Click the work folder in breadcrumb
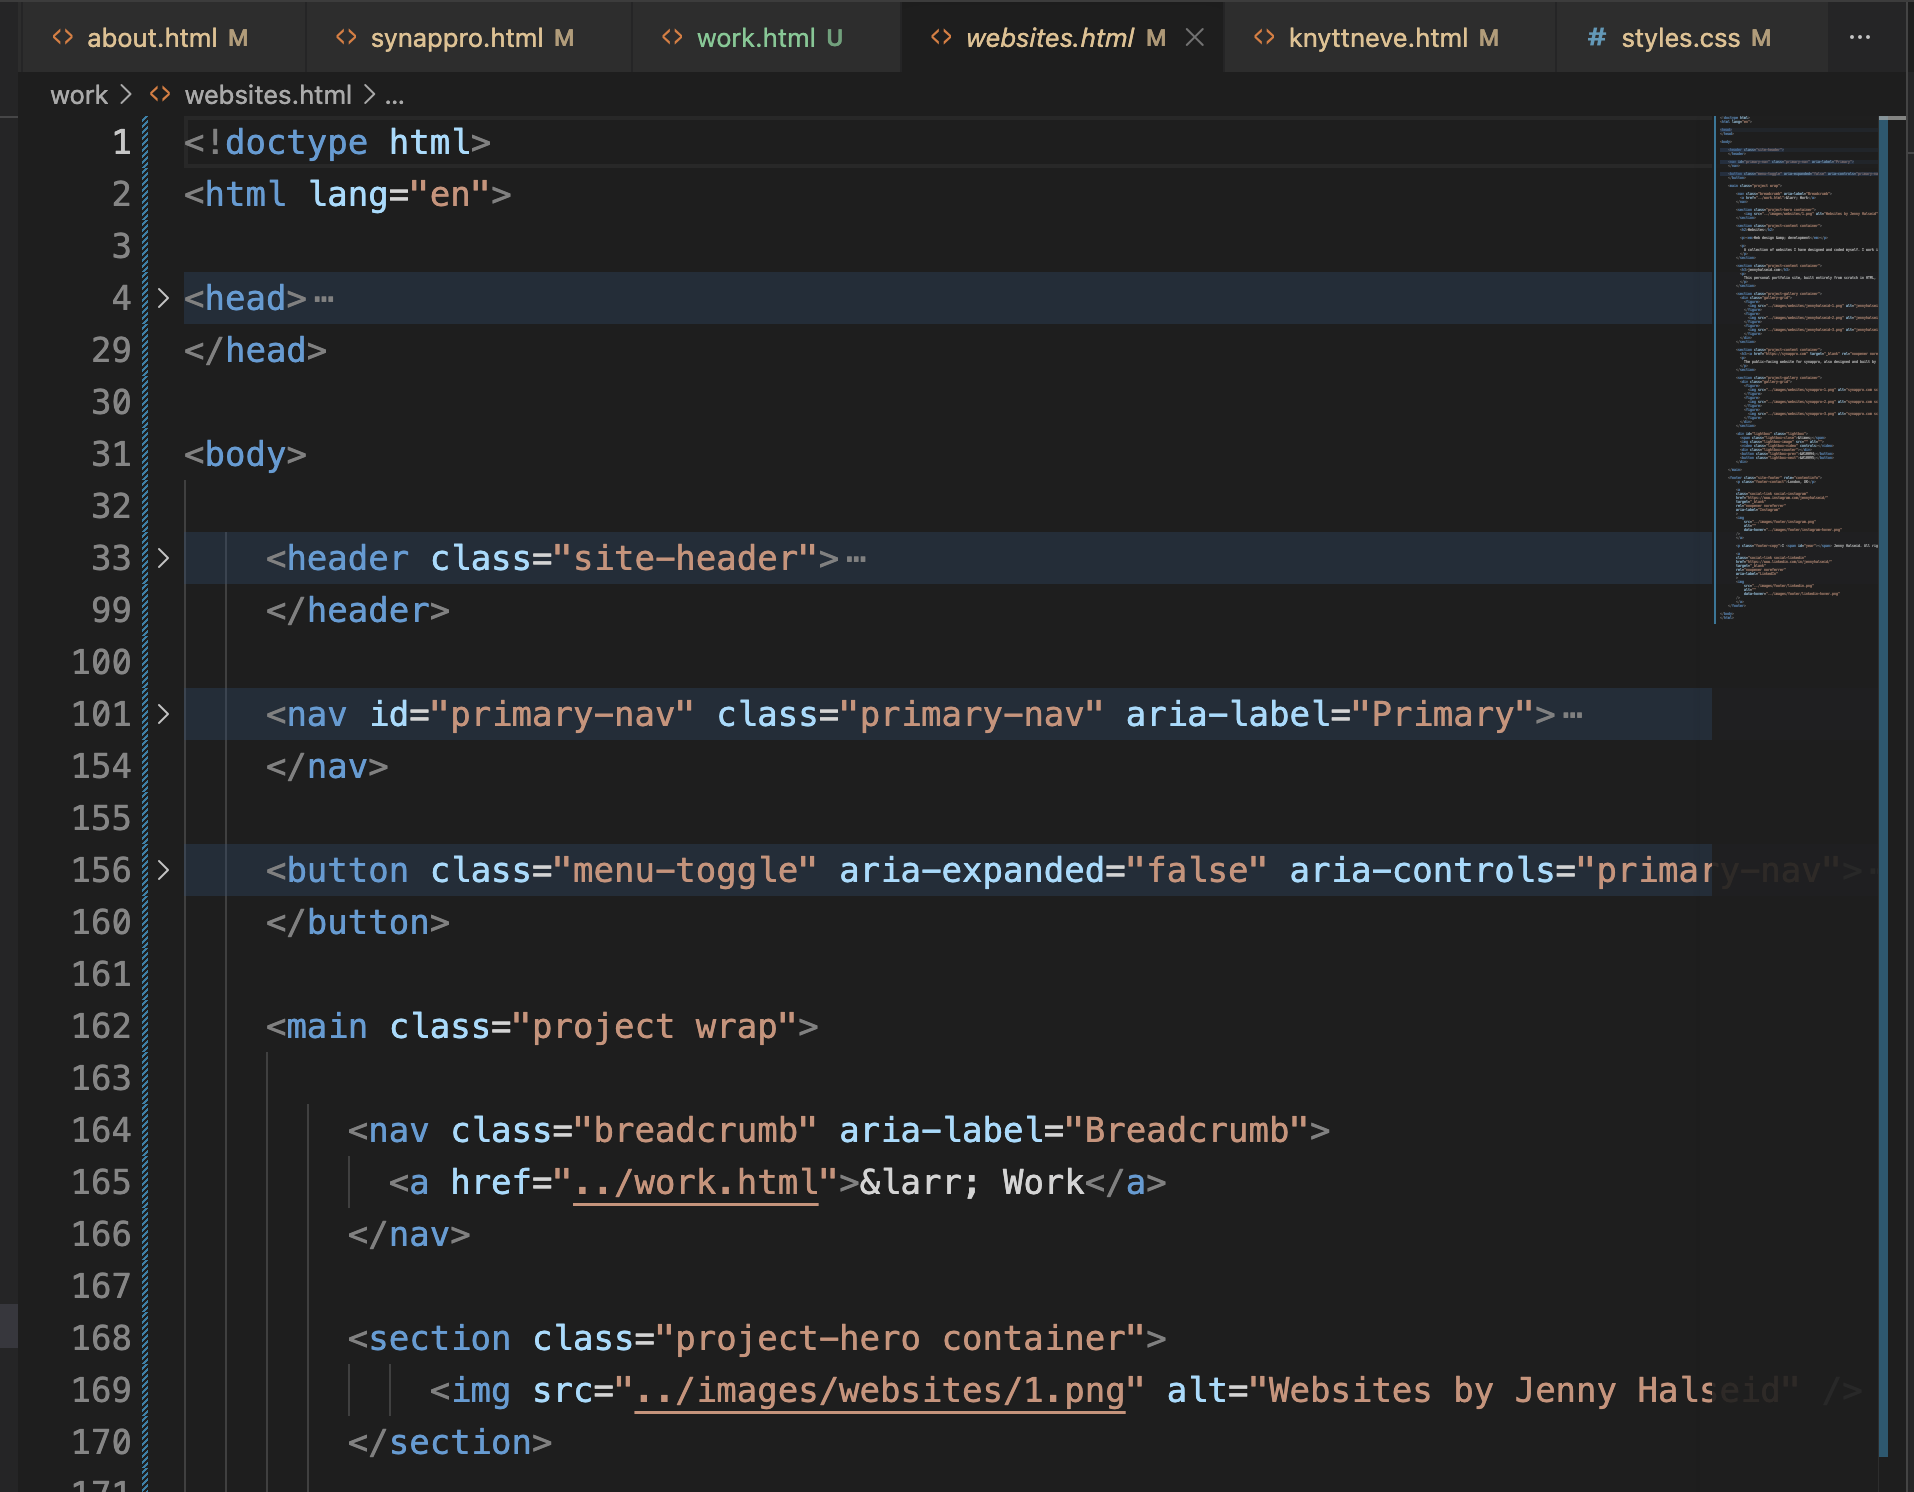The image size is (1914, 1492). [79, 95]
